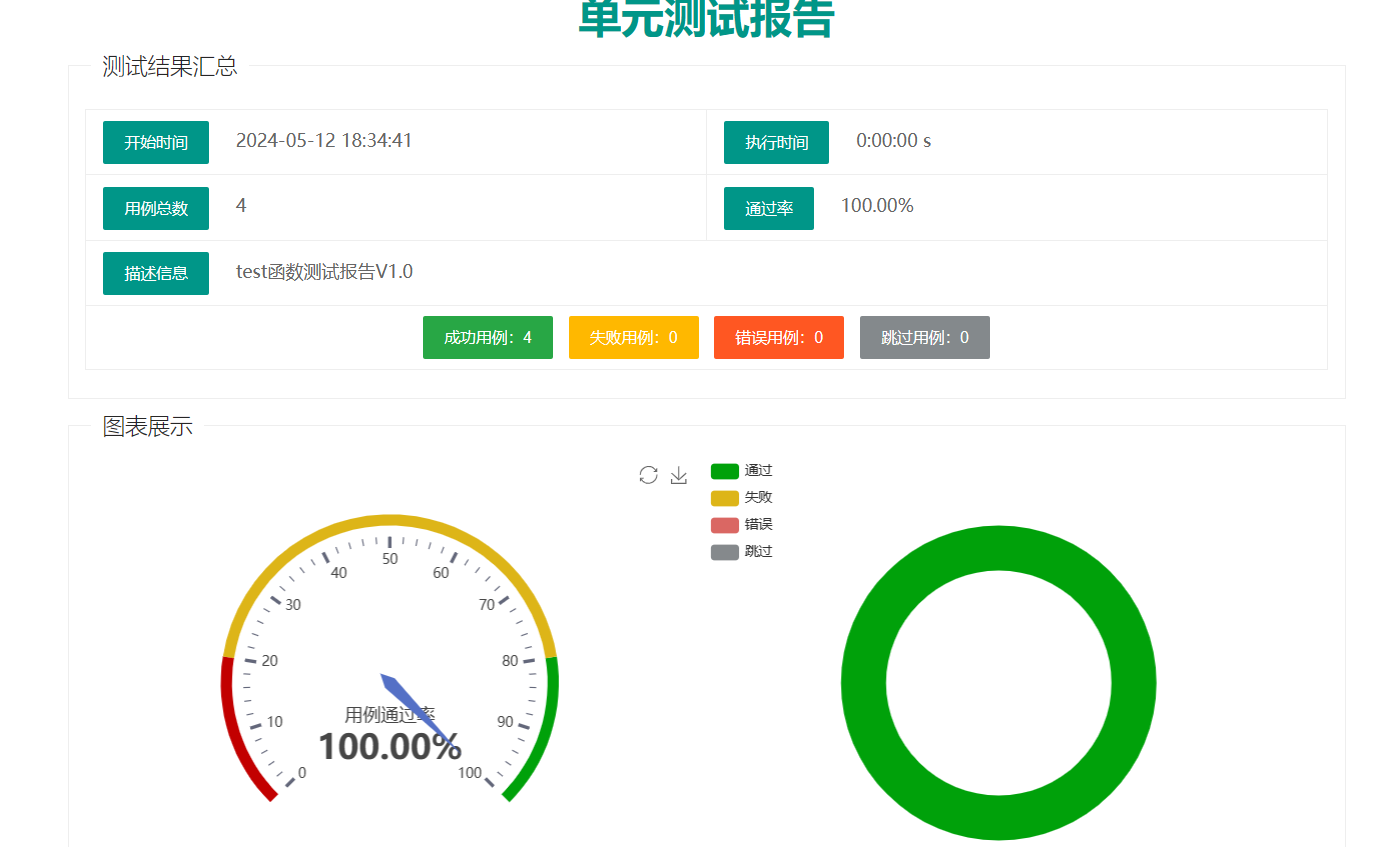The image size is (1384, 847).
Task: Click the 描述信息 label button
Action: [156, 273]
